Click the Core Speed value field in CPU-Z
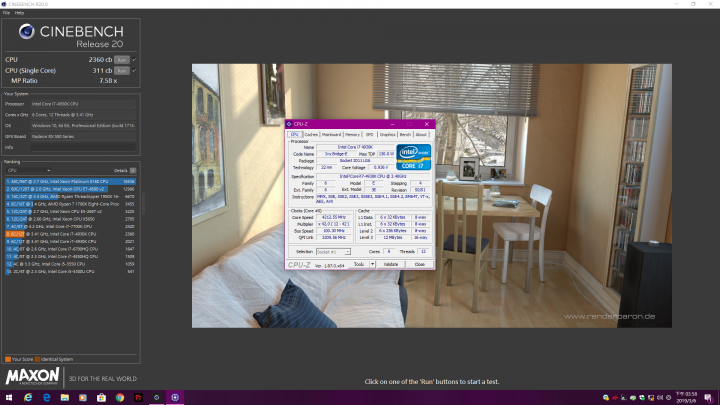This screenshot has height=405, width=720. (334, 217)
